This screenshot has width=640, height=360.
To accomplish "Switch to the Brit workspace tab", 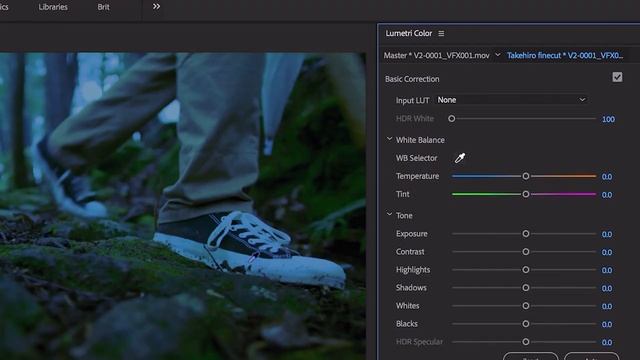I will (103, 7).
